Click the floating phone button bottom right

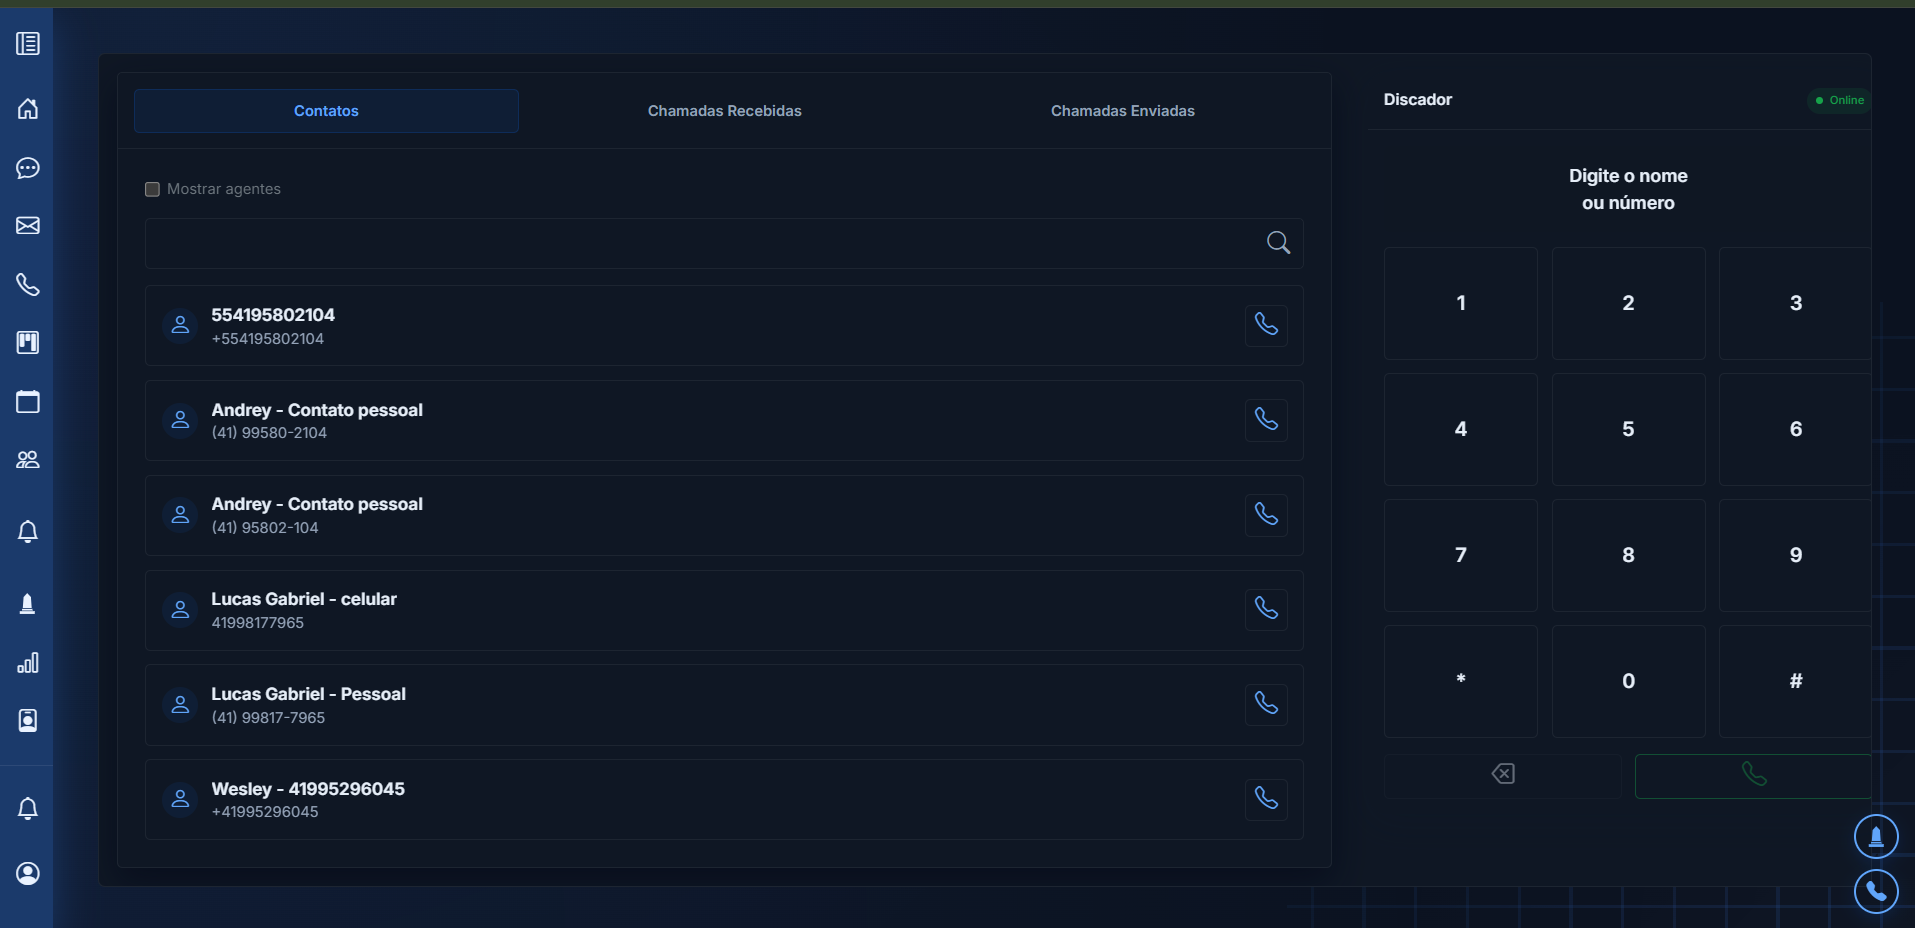tap(1876, 891)
